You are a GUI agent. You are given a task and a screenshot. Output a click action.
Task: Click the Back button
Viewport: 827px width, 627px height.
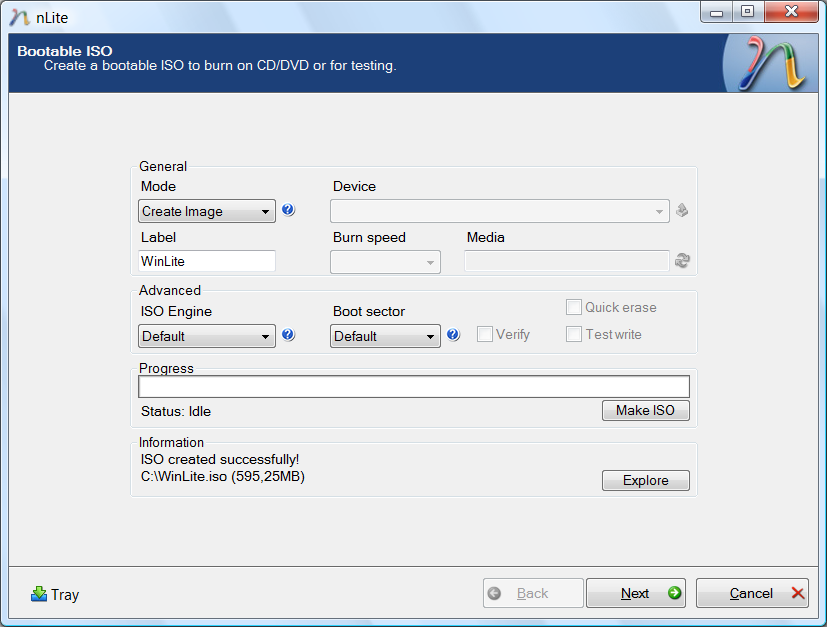533,593
